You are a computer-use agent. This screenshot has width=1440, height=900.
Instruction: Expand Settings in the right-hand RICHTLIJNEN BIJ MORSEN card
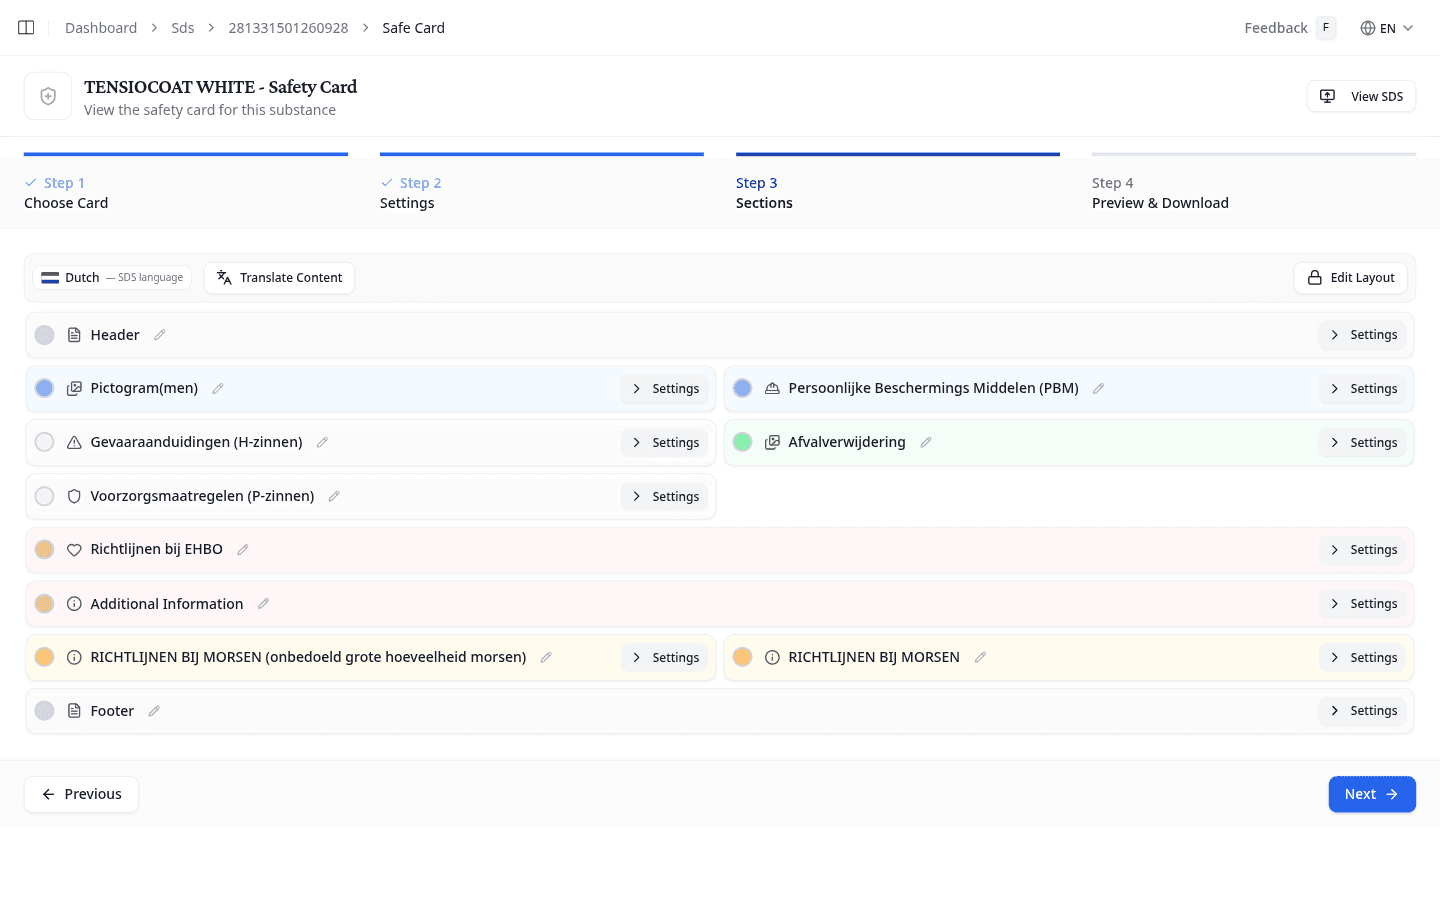1362,658
